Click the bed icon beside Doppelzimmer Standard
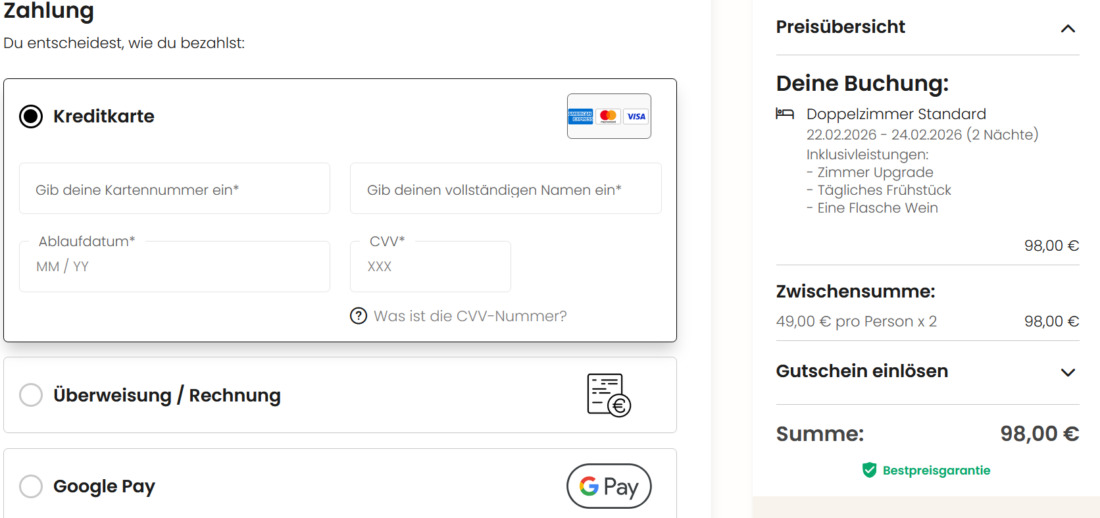Image resolution: width=1100 pixels, height=518 pixels. coord(785,114)
